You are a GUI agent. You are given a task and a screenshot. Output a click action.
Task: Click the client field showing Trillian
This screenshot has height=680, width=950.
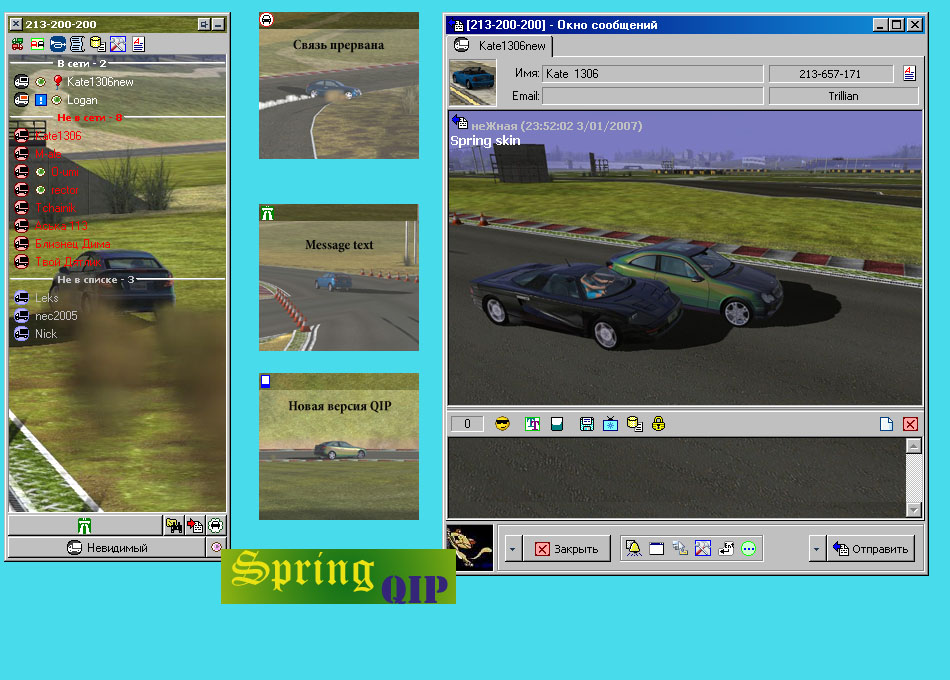pos(843,96)
